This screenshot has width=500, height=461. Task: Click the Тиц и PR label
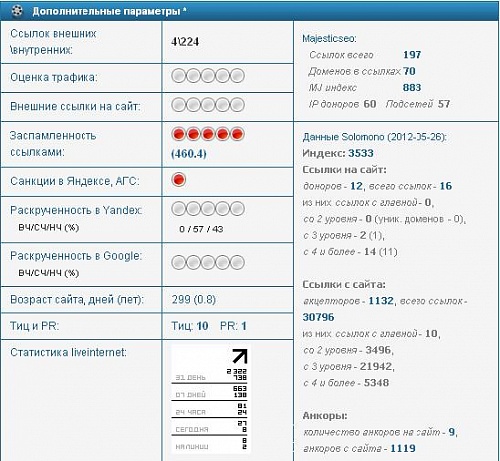coord(34,326)
